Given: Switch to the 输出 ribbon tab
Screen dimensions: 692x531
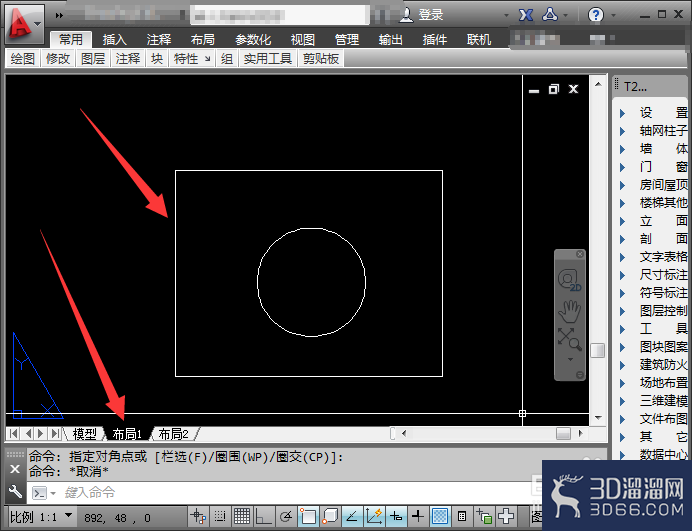Looking at the screenshot, I should (x=391, y=40).
